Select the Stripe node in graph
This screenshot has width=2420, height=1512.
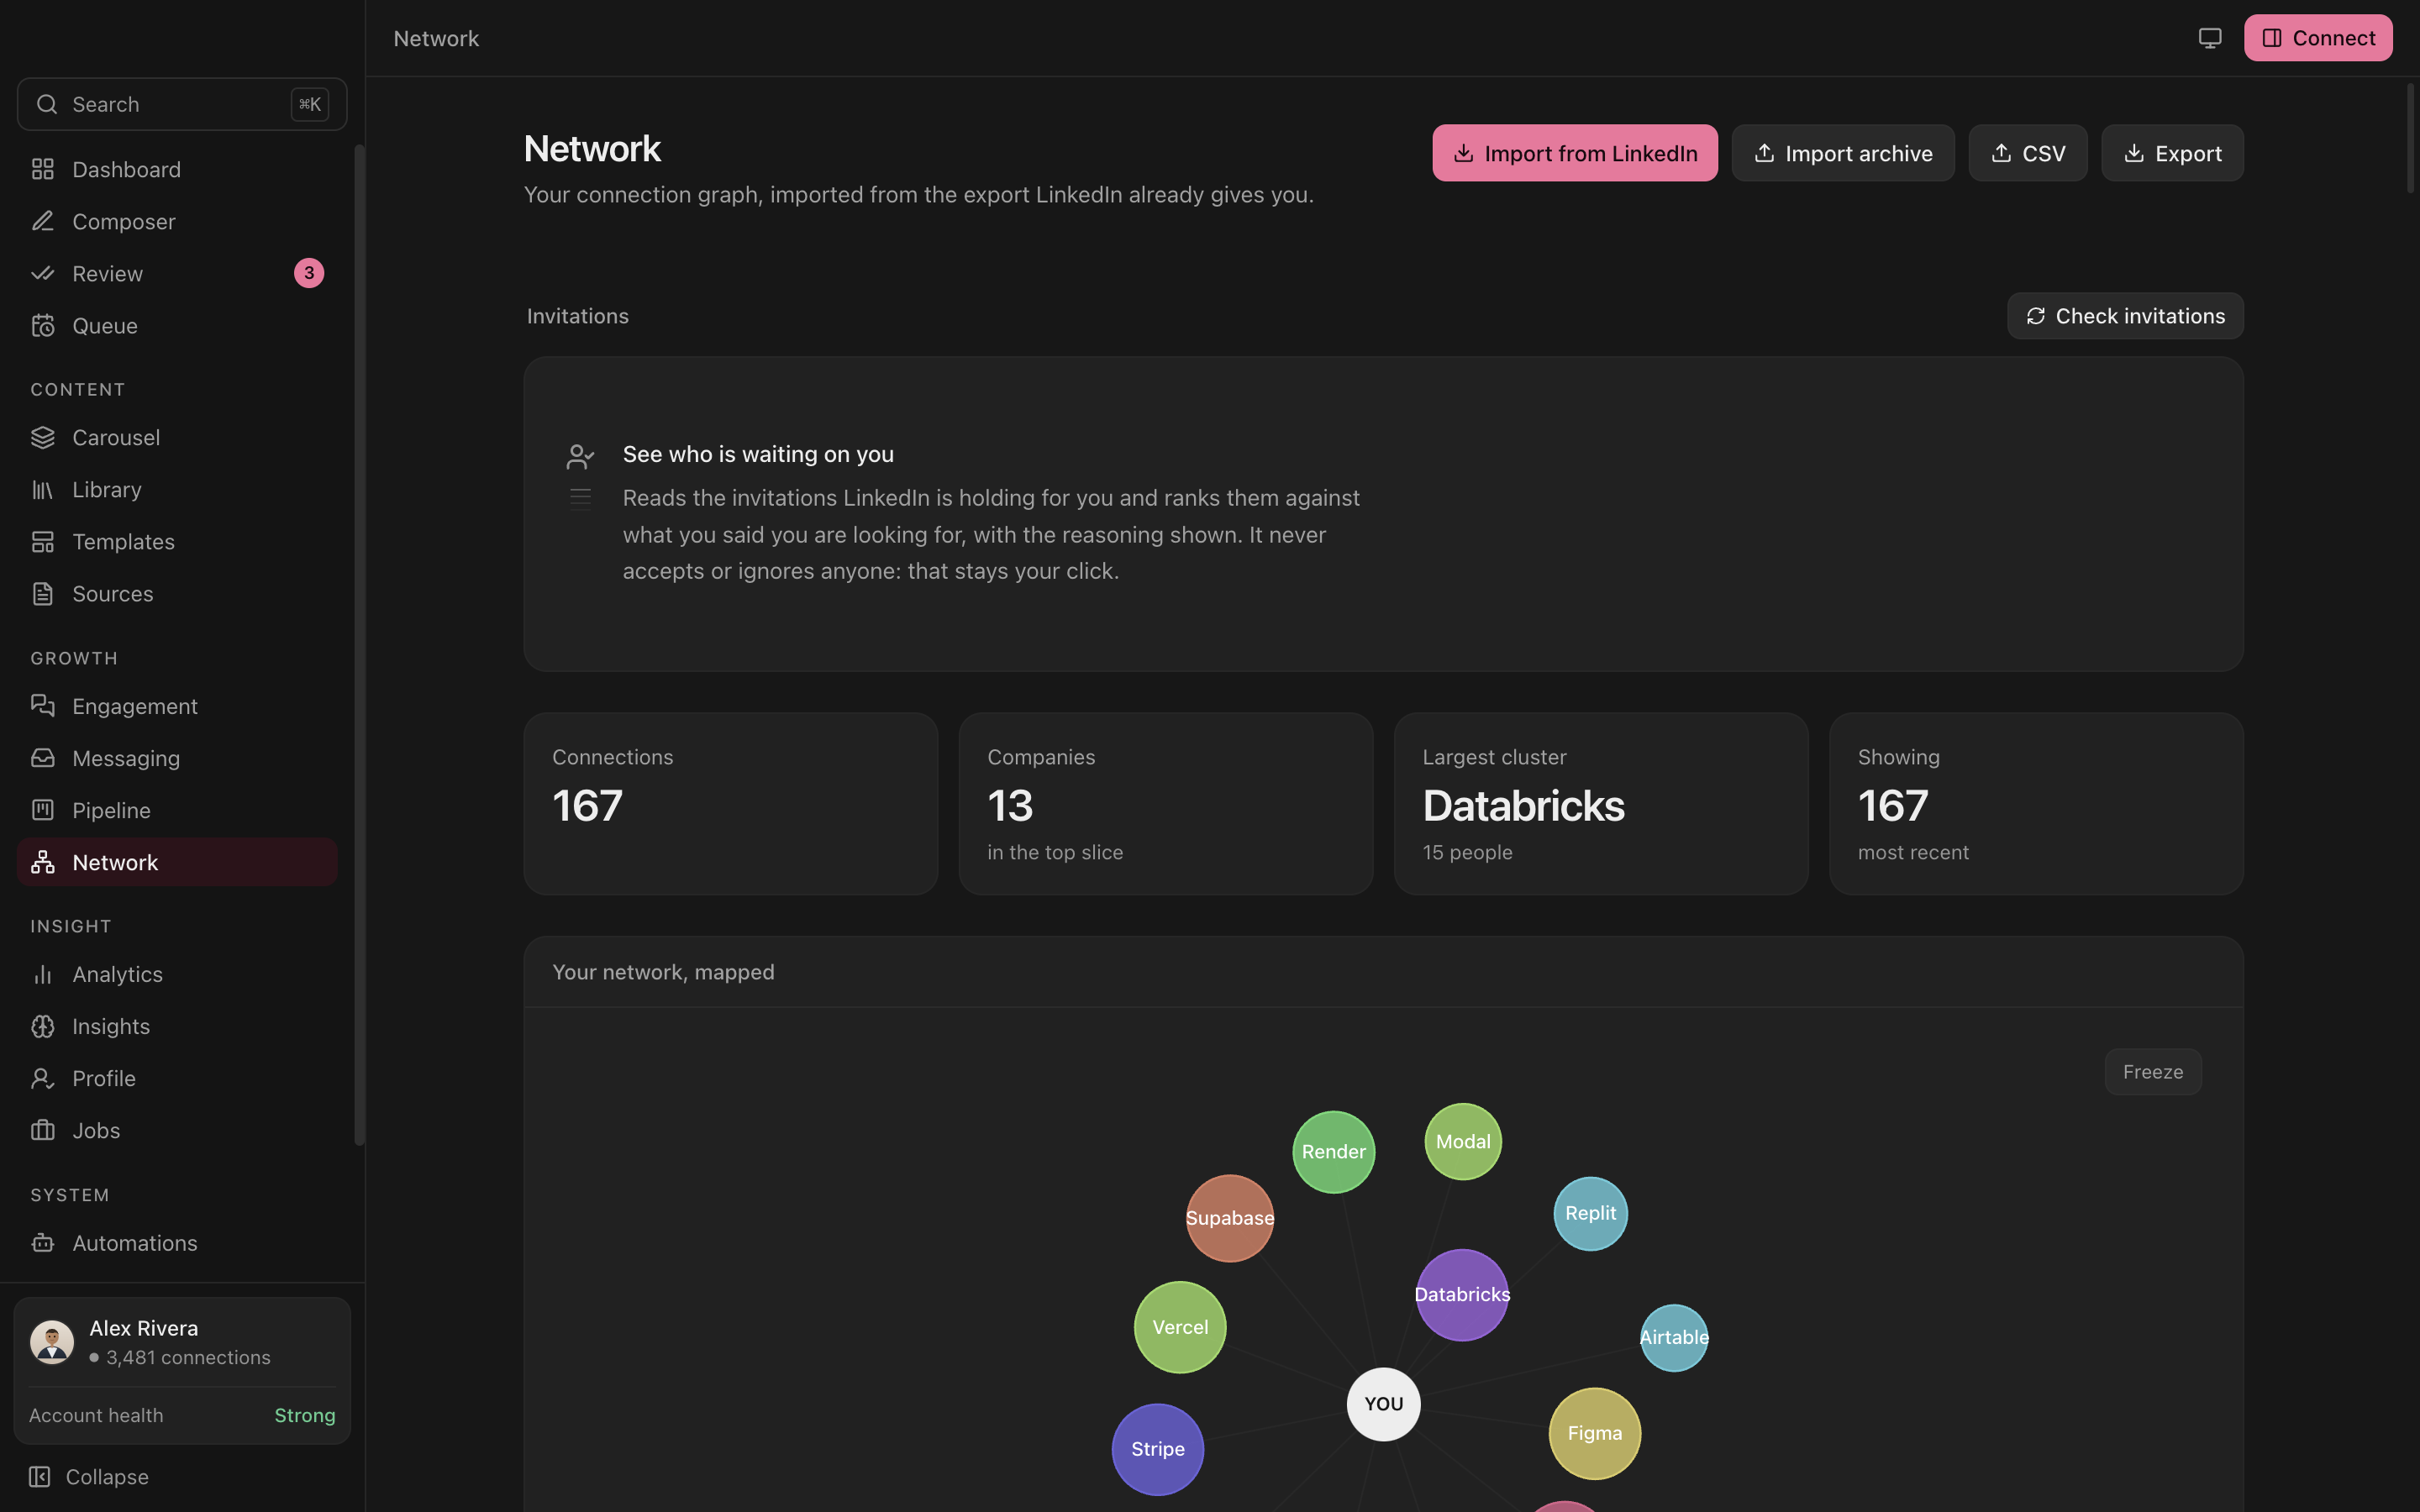[1158, 1449]
